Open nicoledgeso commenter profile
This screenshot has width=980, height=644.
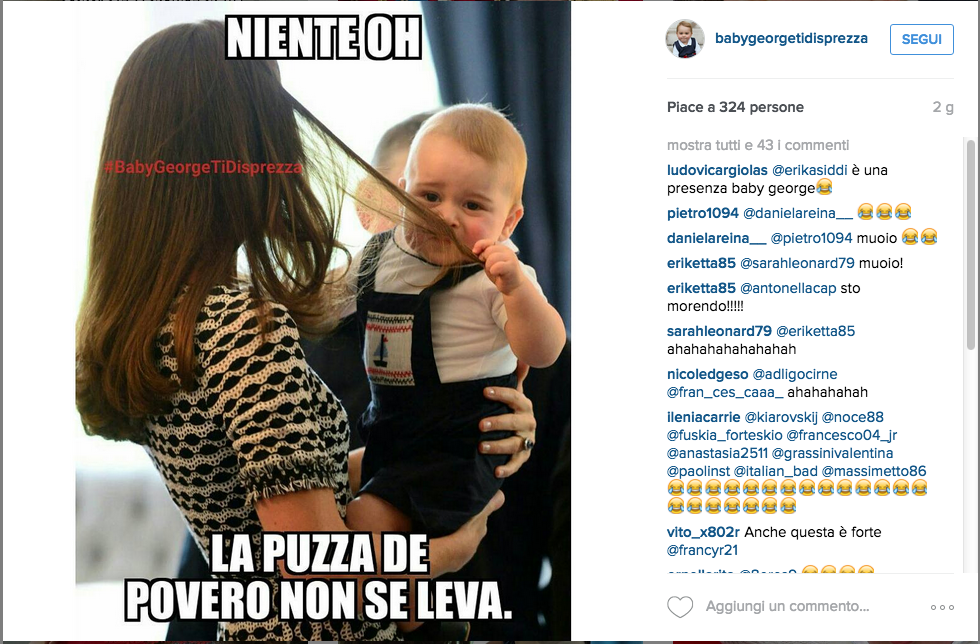[x=707, y=375]
